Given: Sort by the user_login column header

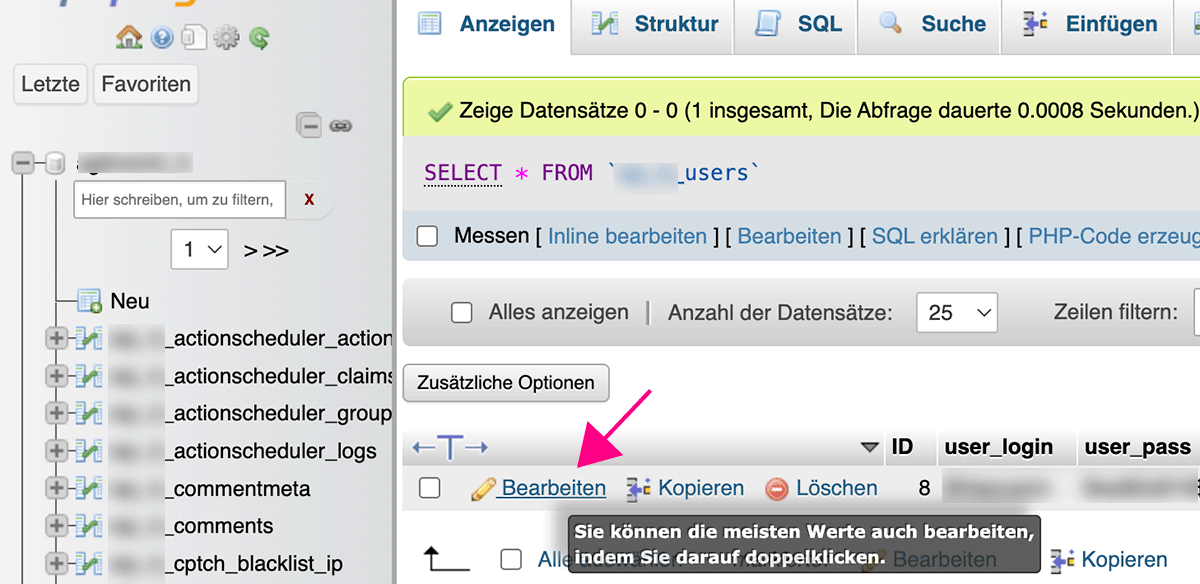Looking at the screenshot, I should (998, 447).
